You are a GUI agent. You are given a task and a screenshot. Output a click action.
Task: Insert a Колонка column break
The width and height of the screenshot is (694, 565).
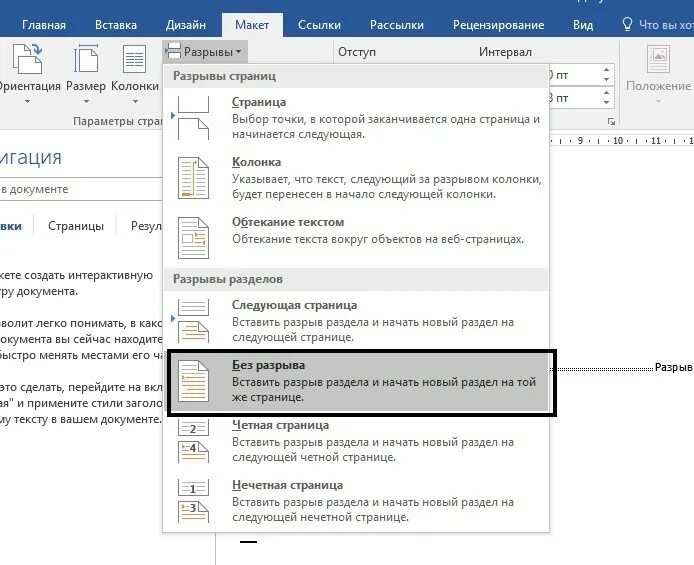pos(356,178)
